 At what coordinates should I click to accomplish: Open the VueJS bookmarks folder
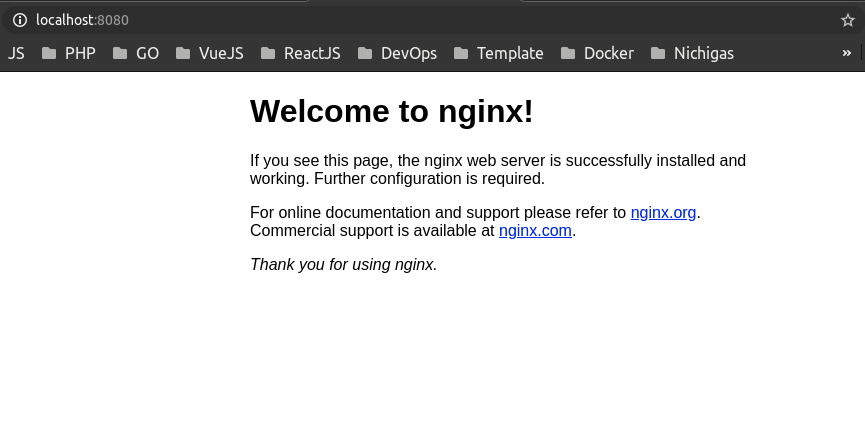click(x=210, y=54)
